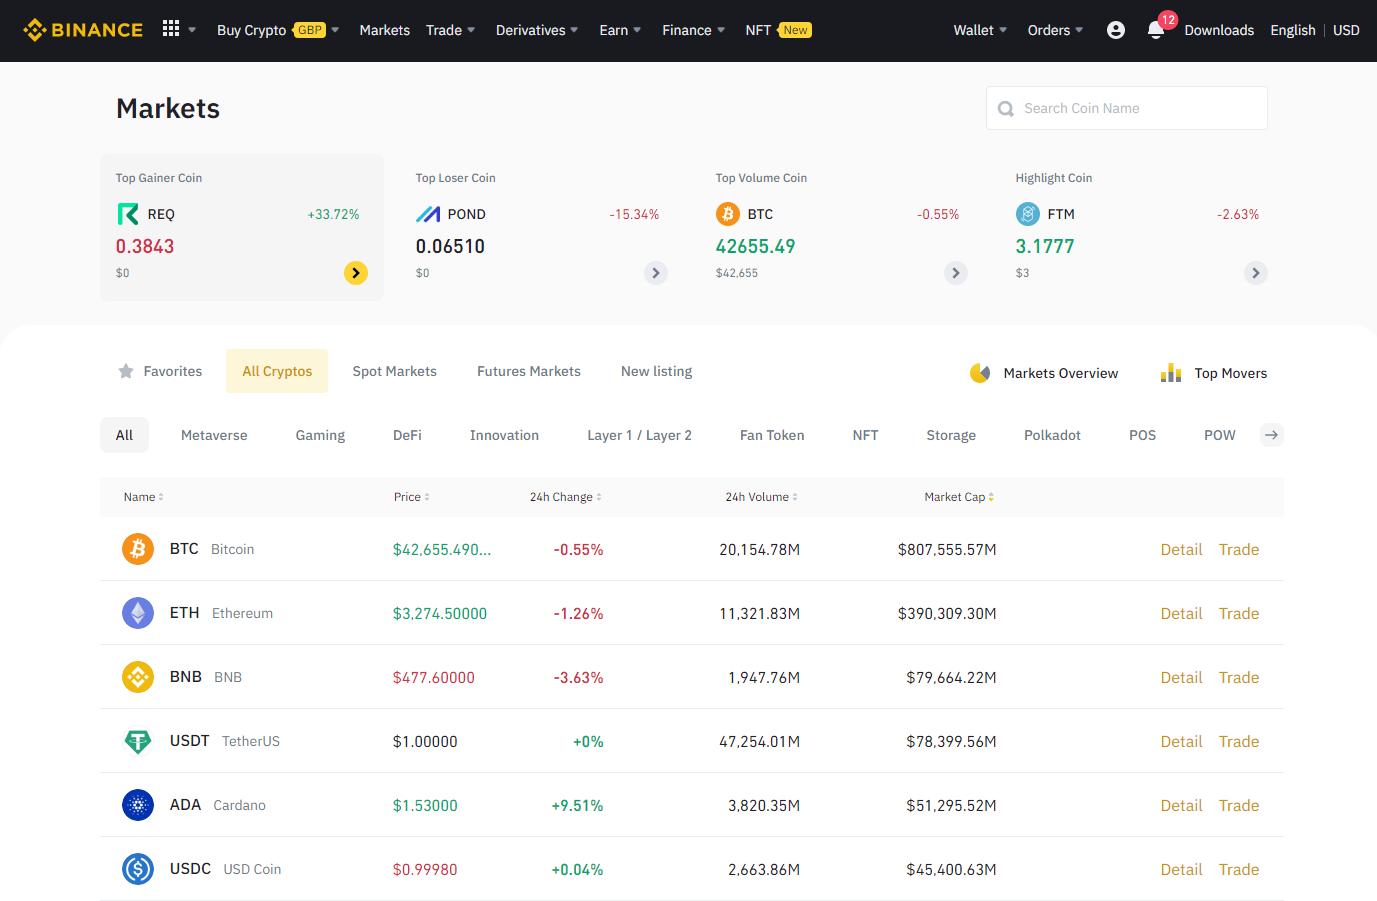Click the BTC Bitcoin coin icon
Screen dimensions: 1377x901
tap(137, 548)
